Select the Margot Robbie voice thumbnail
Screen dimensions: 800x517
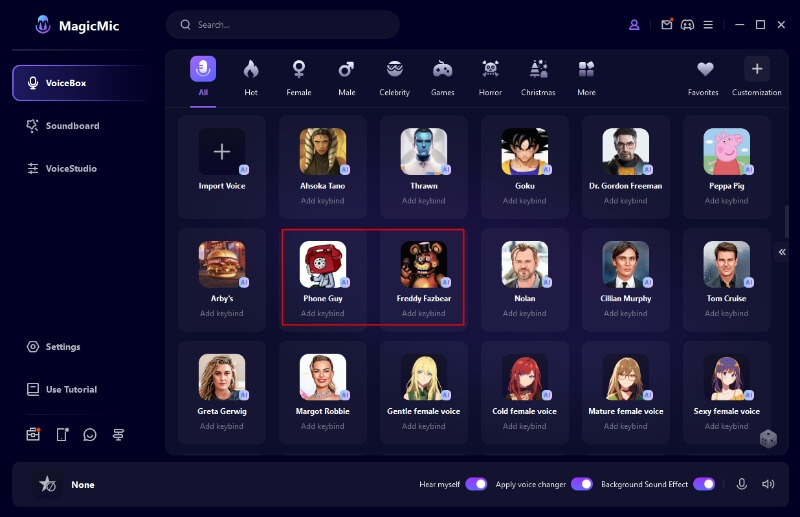pos(322,377)
